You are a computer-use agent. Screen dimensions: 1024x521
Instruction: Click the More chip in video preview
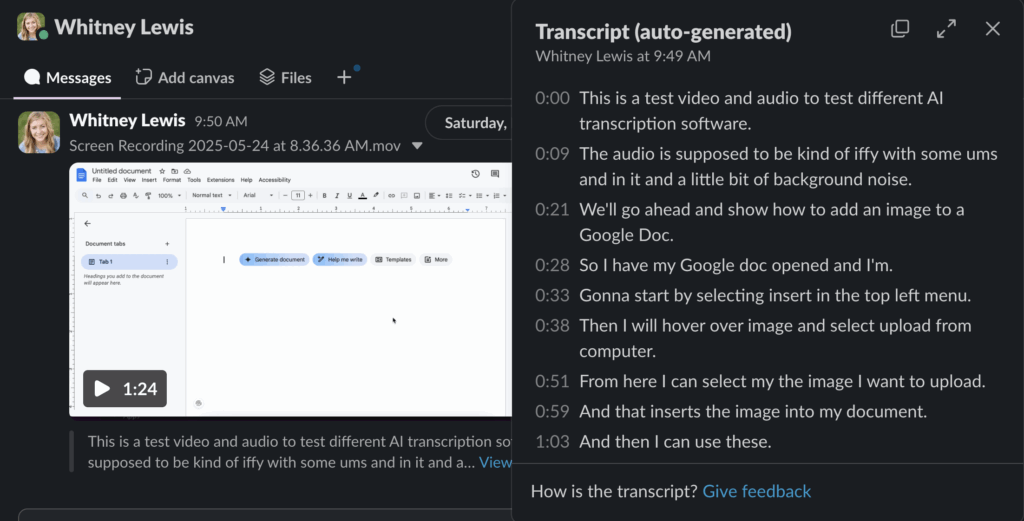tap(436, 259)
